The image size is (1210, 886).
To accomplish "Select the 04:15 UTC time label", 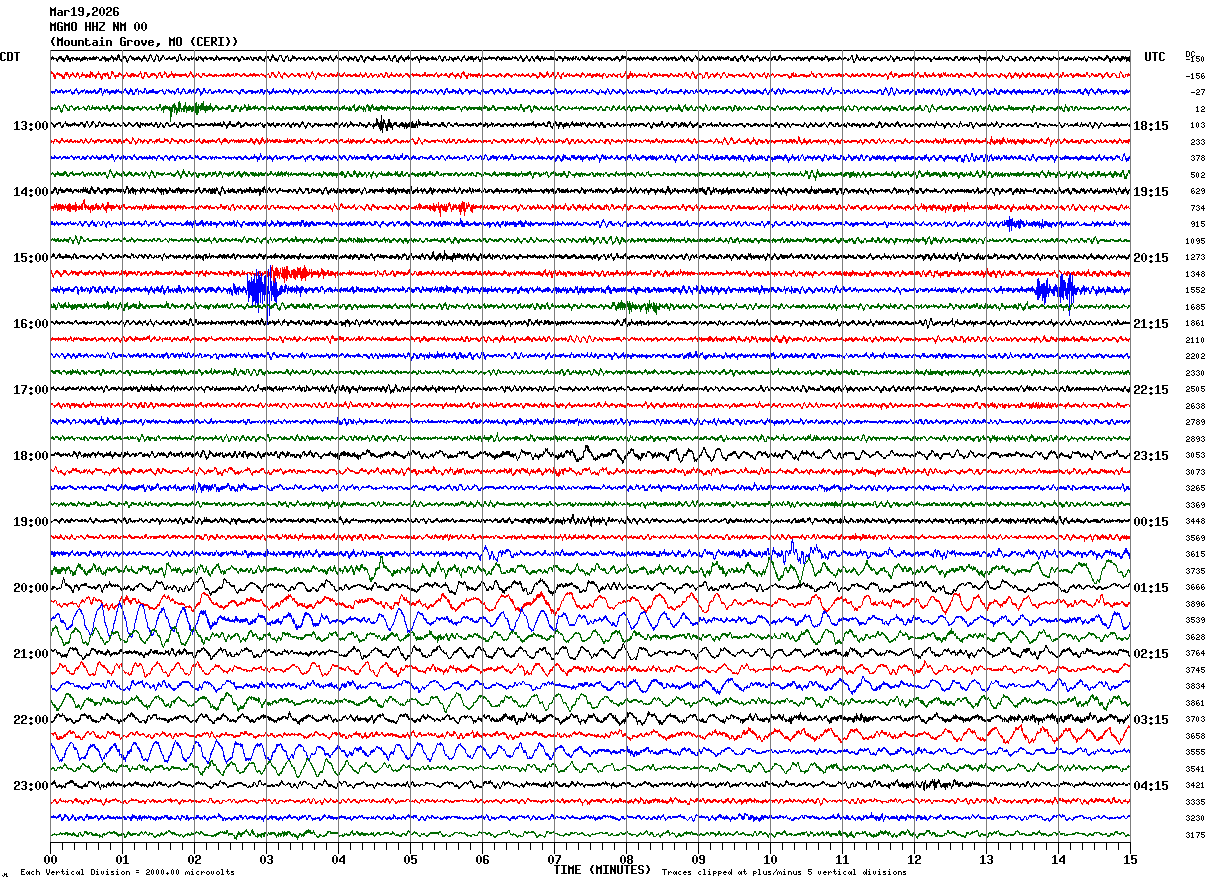I will pos(1151,786).
